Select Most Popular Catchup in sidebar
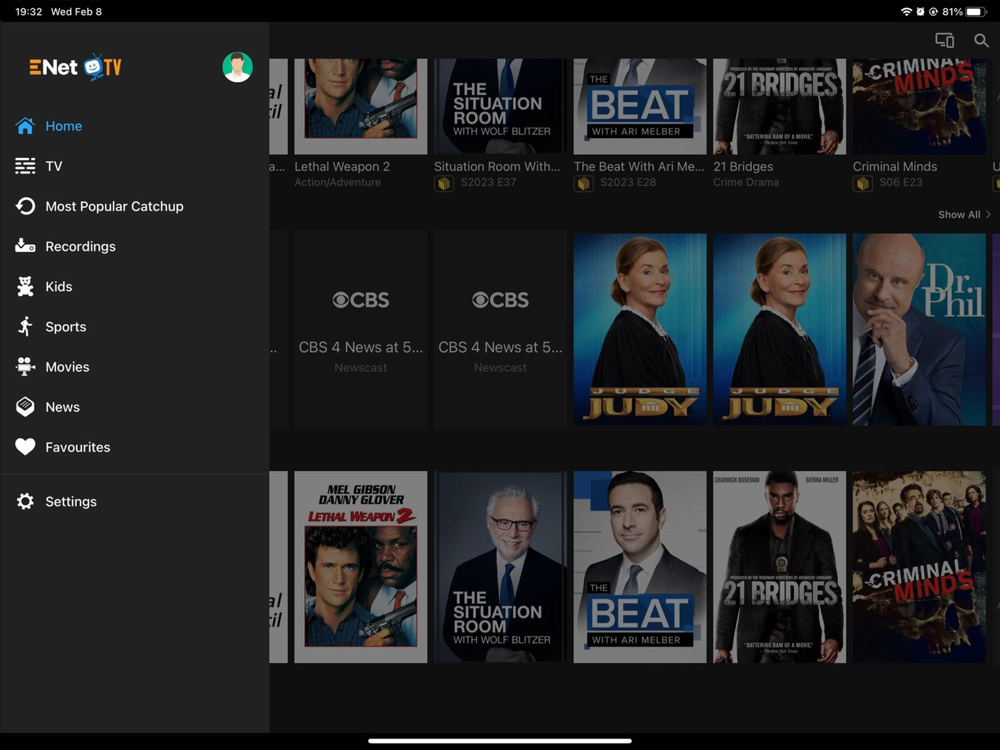 [x=135, y=207]
